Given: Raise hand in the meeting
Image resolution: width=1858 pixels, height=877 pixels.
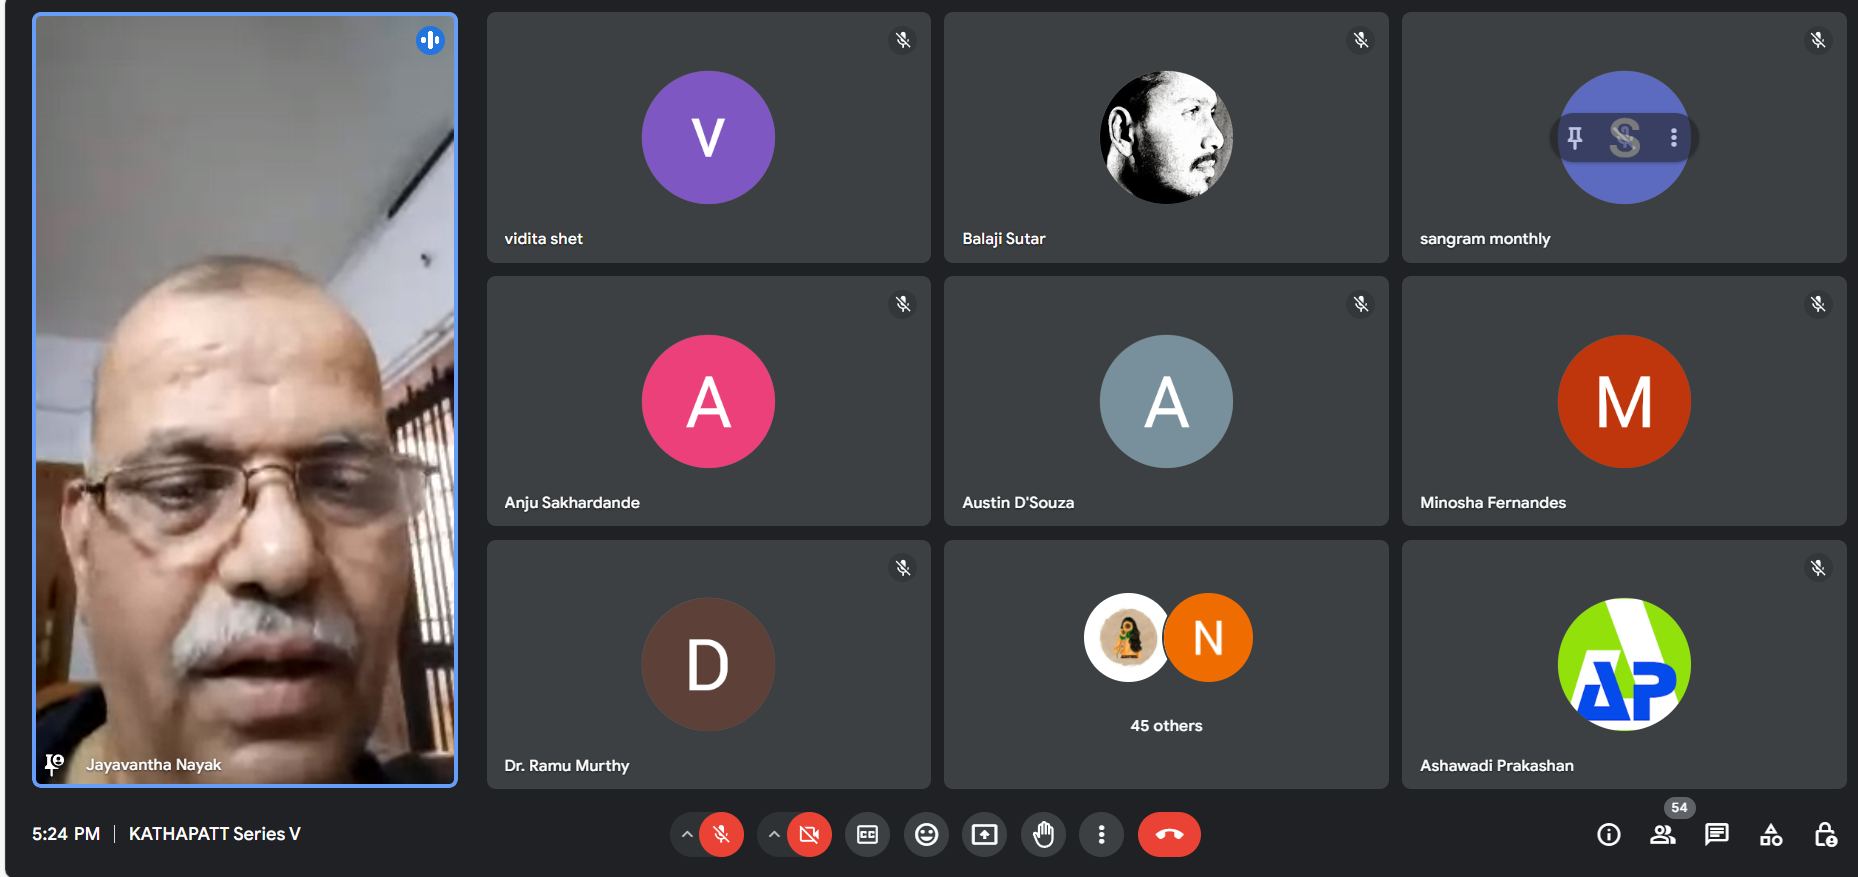Looking at the screenshot, I should click(1043, 834).
